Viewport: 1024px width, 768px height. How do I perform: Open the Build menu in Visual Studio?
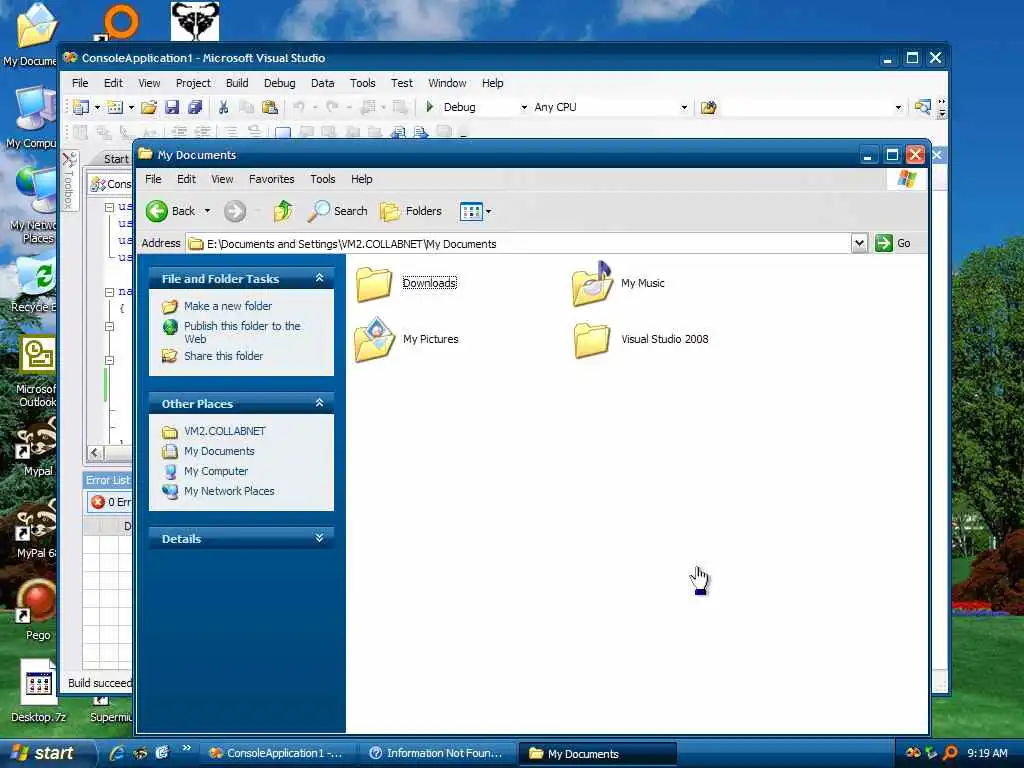237,83
